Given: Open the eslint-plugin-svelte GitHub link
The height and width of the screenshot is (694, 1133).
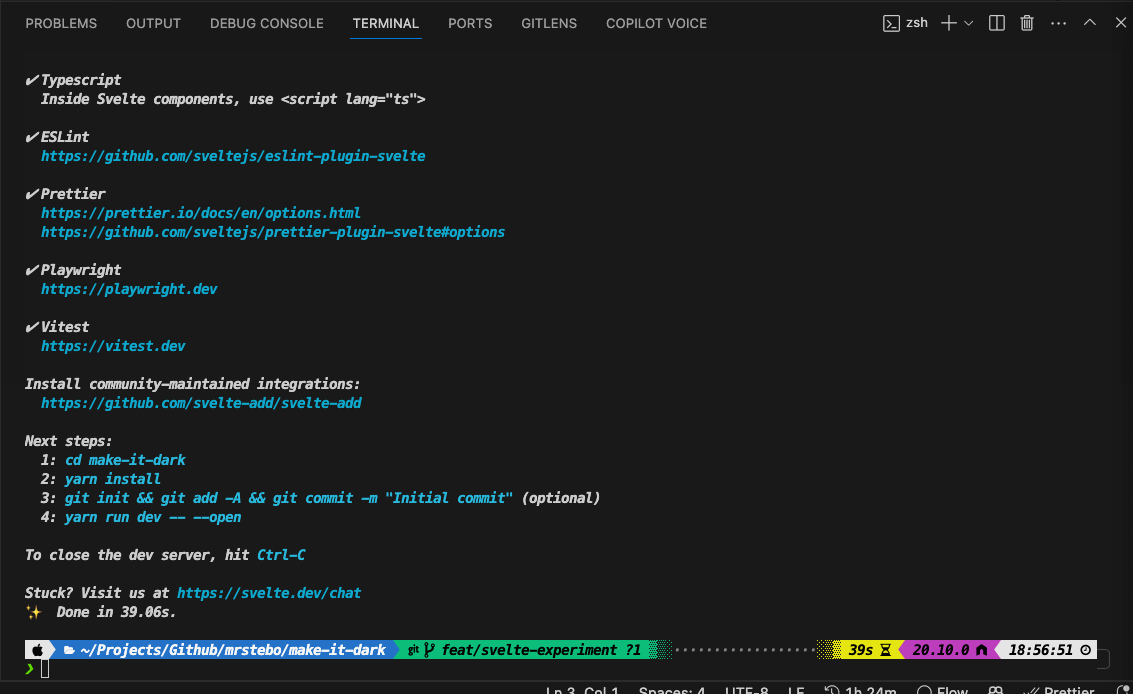Looking at the screenshot, I should point(233,156).
